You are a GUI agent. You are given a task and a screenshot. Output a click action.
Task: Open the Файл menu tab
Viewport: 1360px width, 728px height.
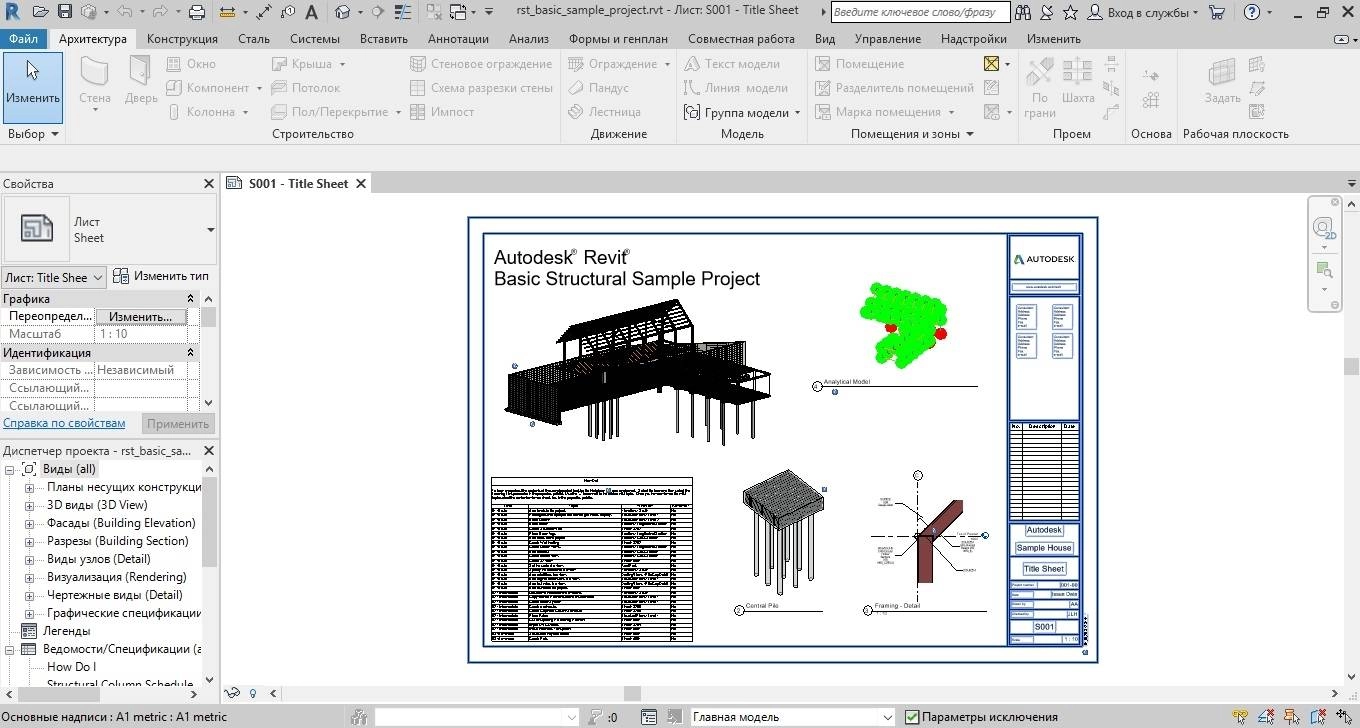click(24, 39)
